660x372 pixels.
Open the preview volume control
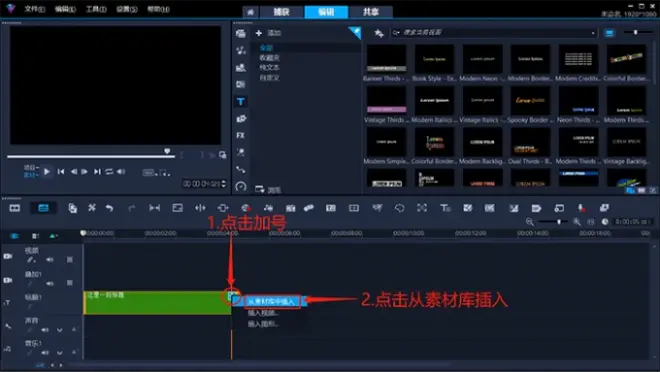[121, 172]
